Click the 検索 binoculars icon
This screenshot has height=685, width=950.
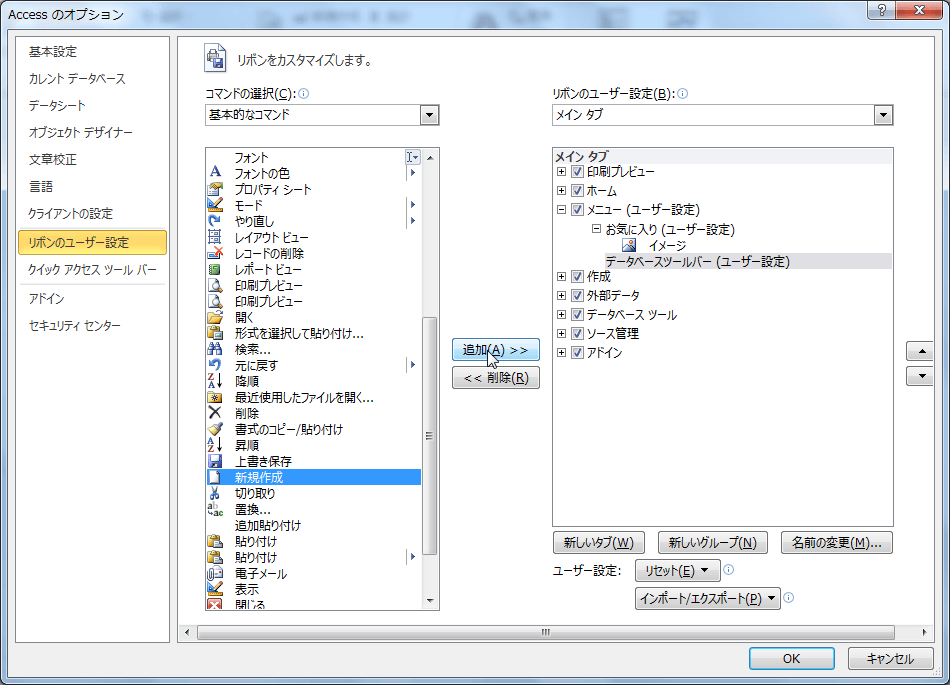[215, 349]
